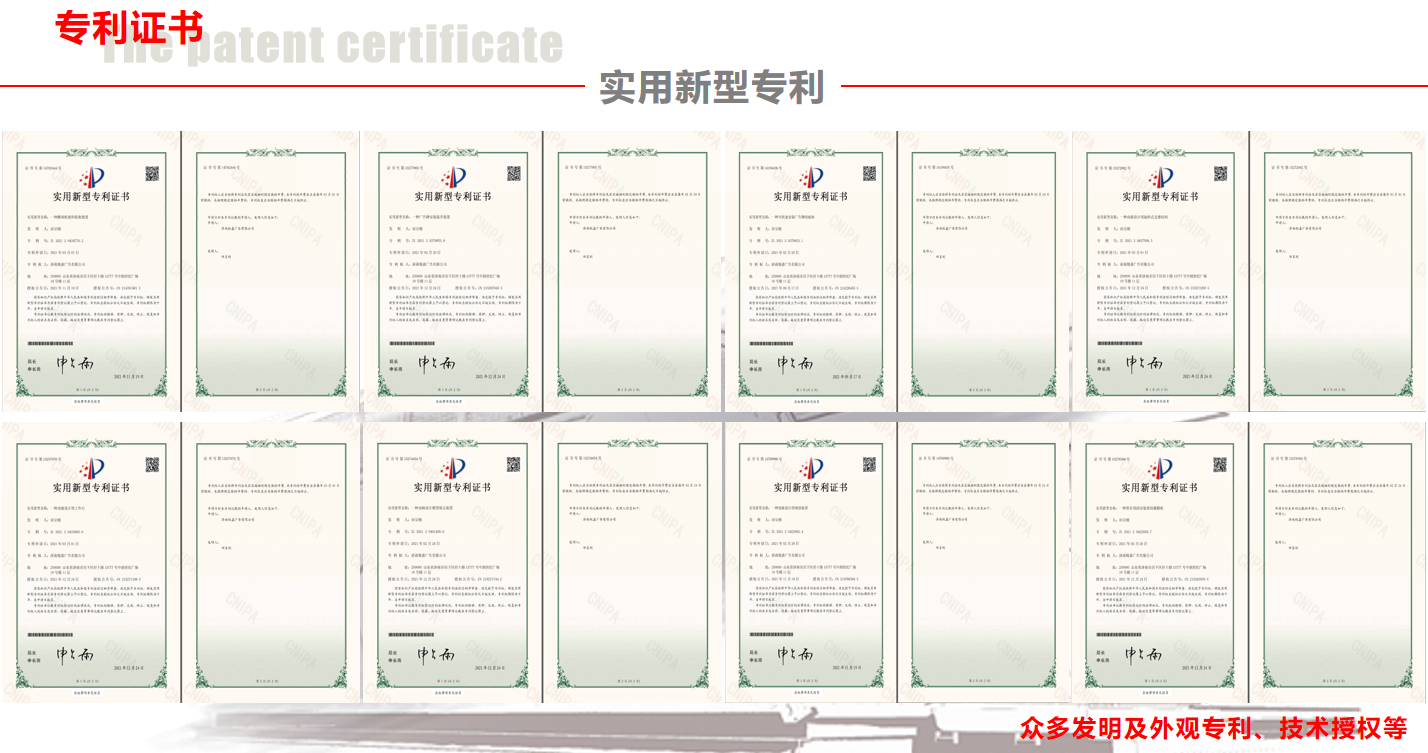Image resolution: width=1428 pixels, height=753 pixels.
Task: Click the QR code on the bottom-left certificate
Action: pyautogui.click(x=152, y=464)
